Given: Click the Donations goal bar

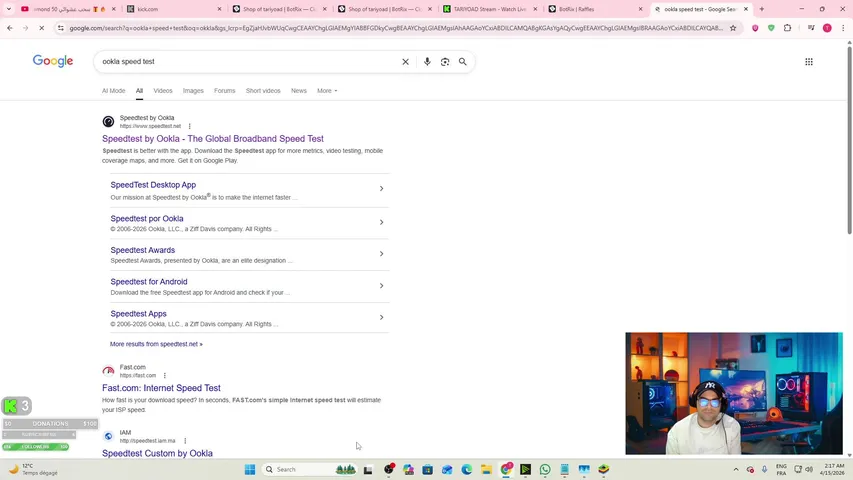Looking at the screenshot, I should point(50,423).
